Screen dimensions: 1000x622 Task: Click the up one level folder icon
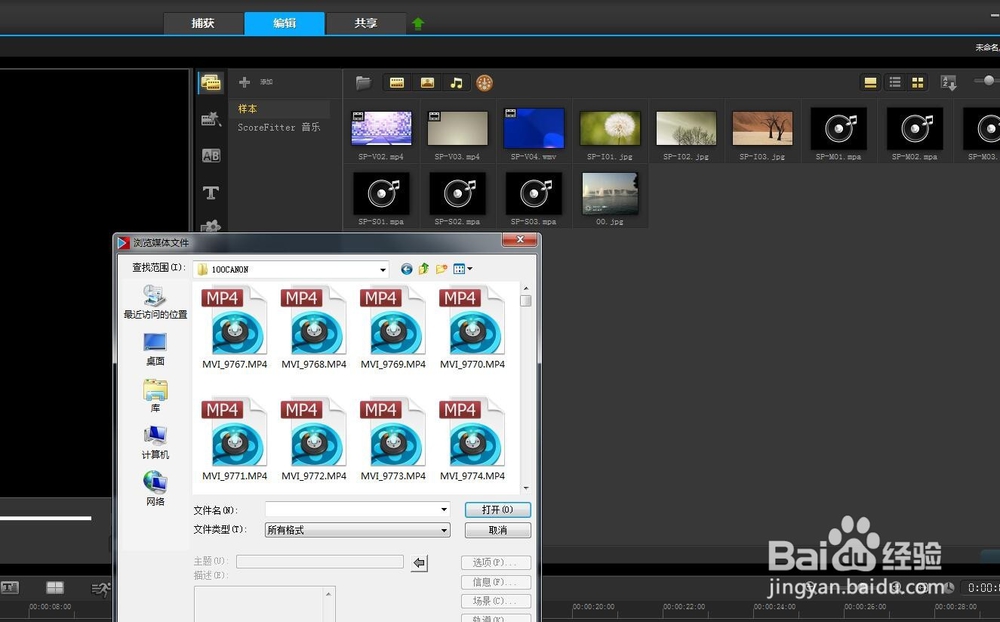423,269
